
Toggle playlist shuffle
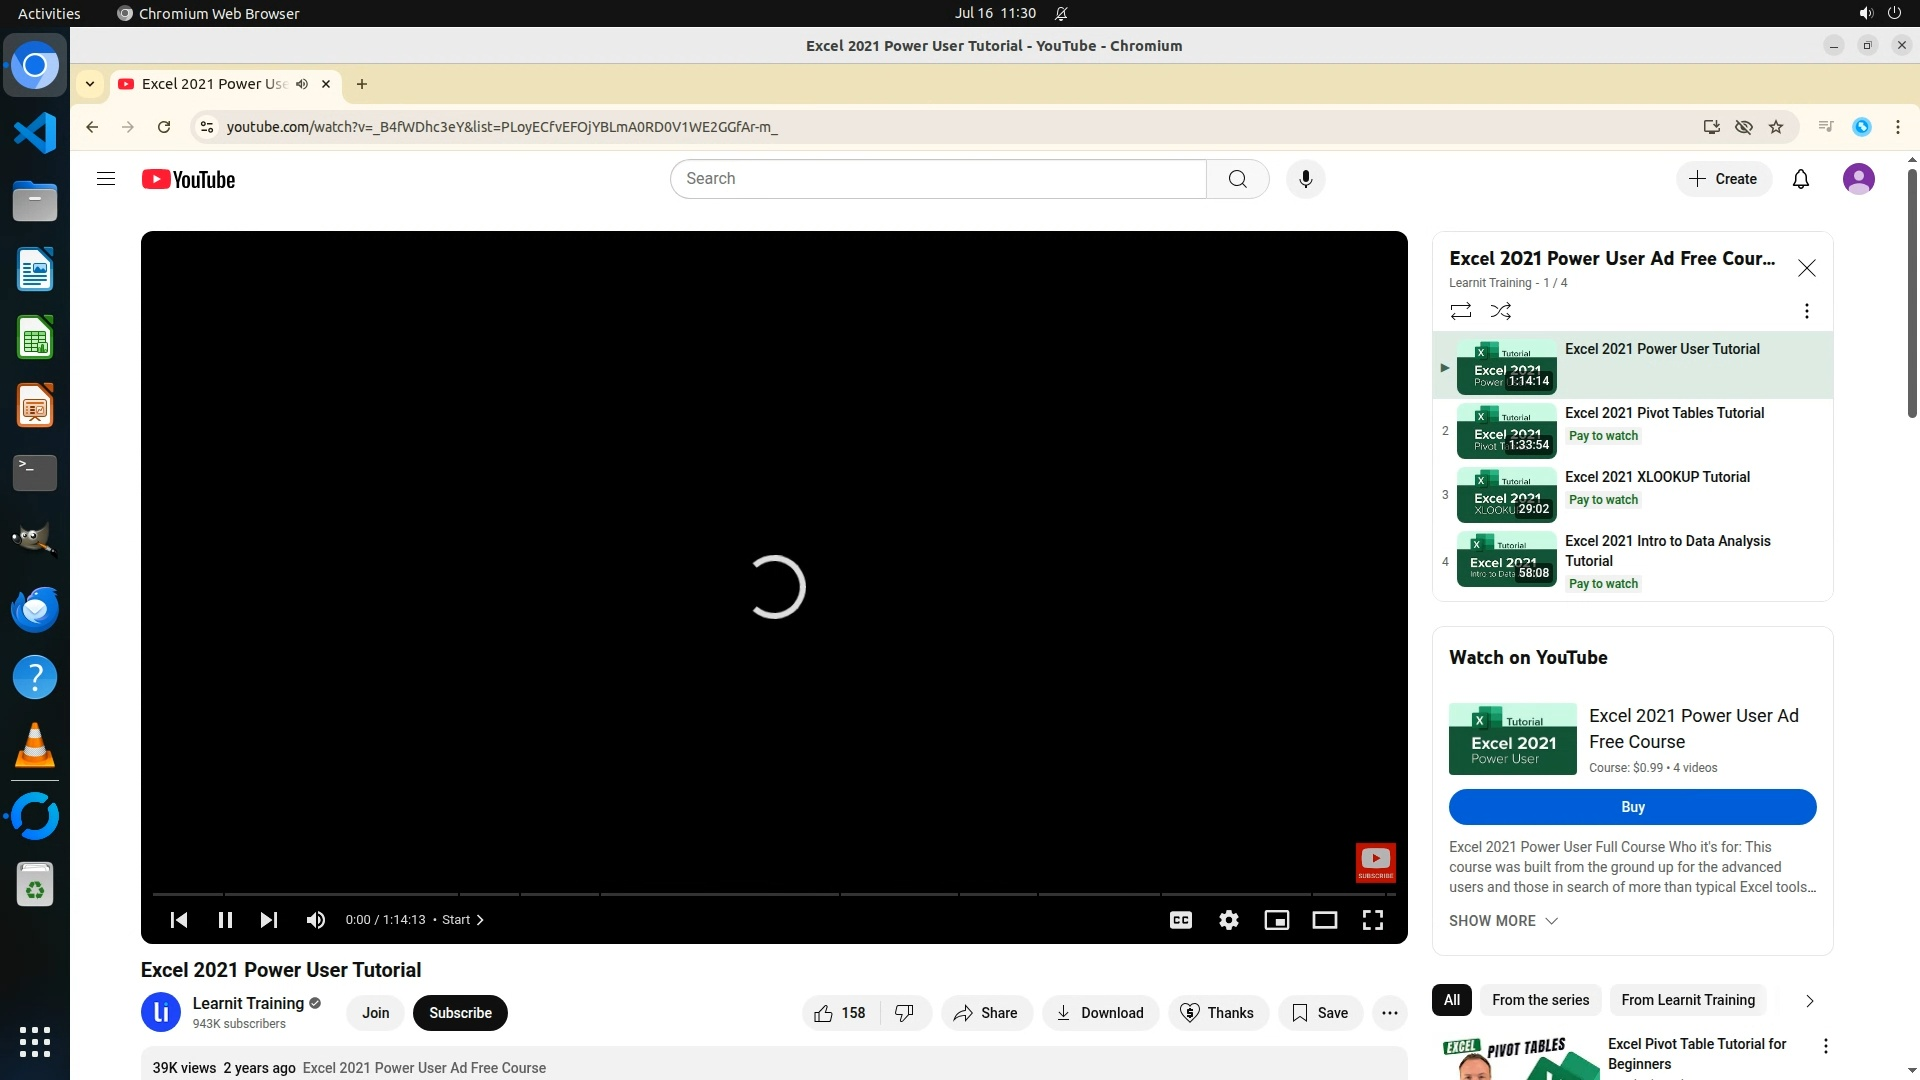tap(1501, 311)
